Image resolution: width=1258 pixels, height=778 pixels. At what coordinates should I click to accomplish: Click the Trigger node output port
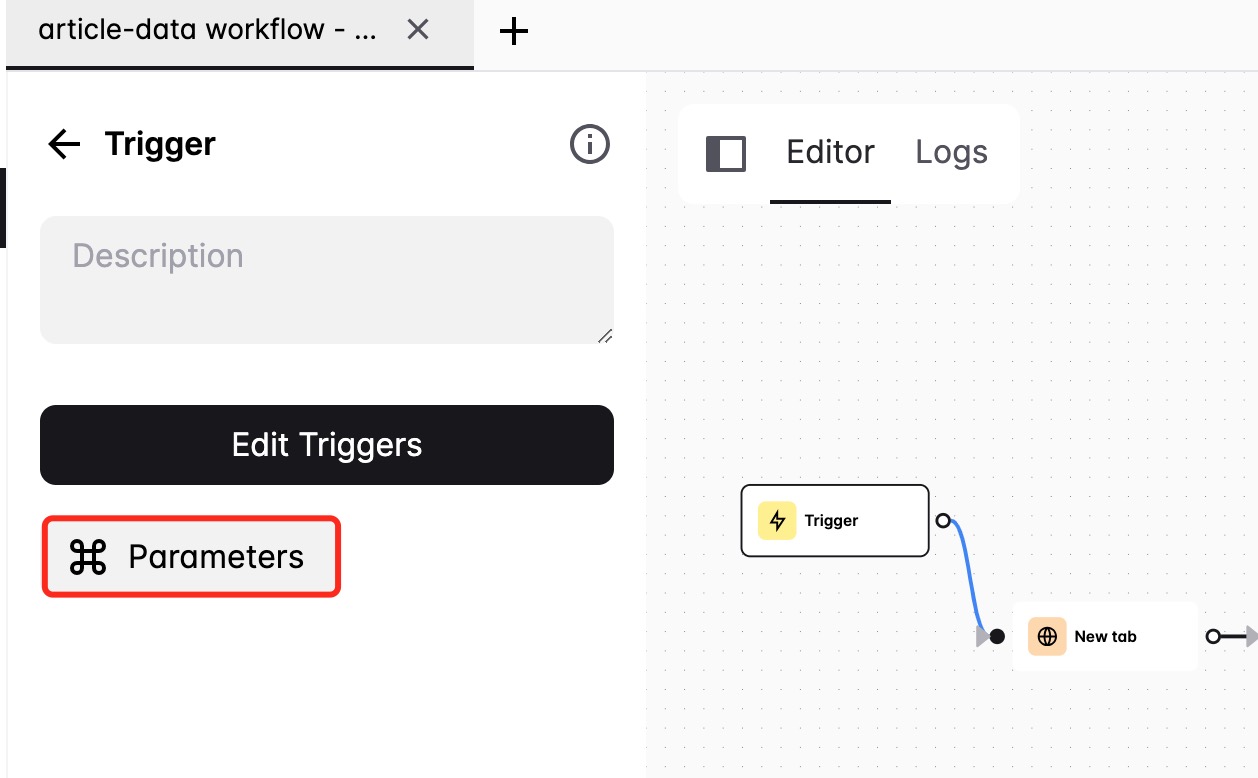click(943, 521)
